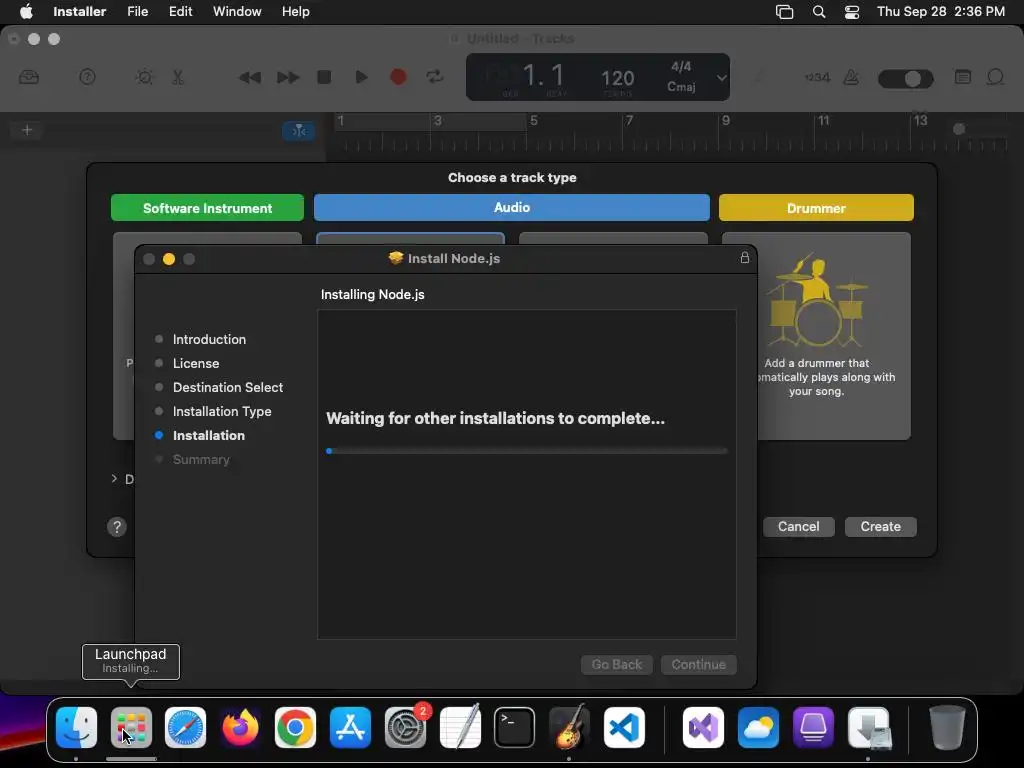
Task: Open Launchpad from the Dock
Action: [131, 727]
